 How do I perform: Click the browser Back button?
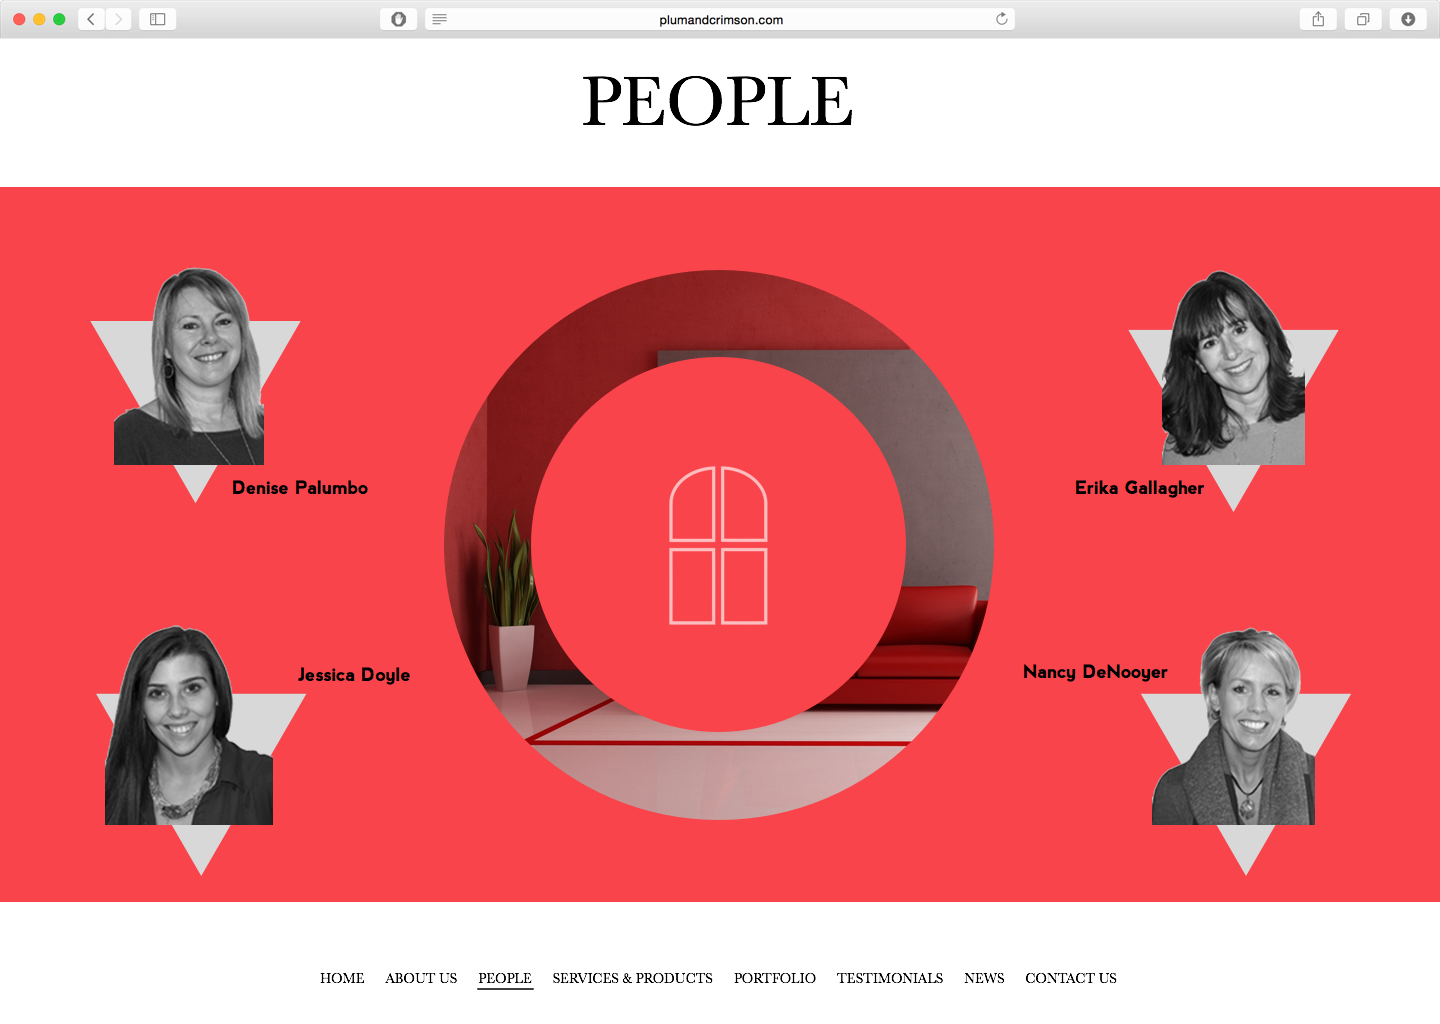pos(91,19)
